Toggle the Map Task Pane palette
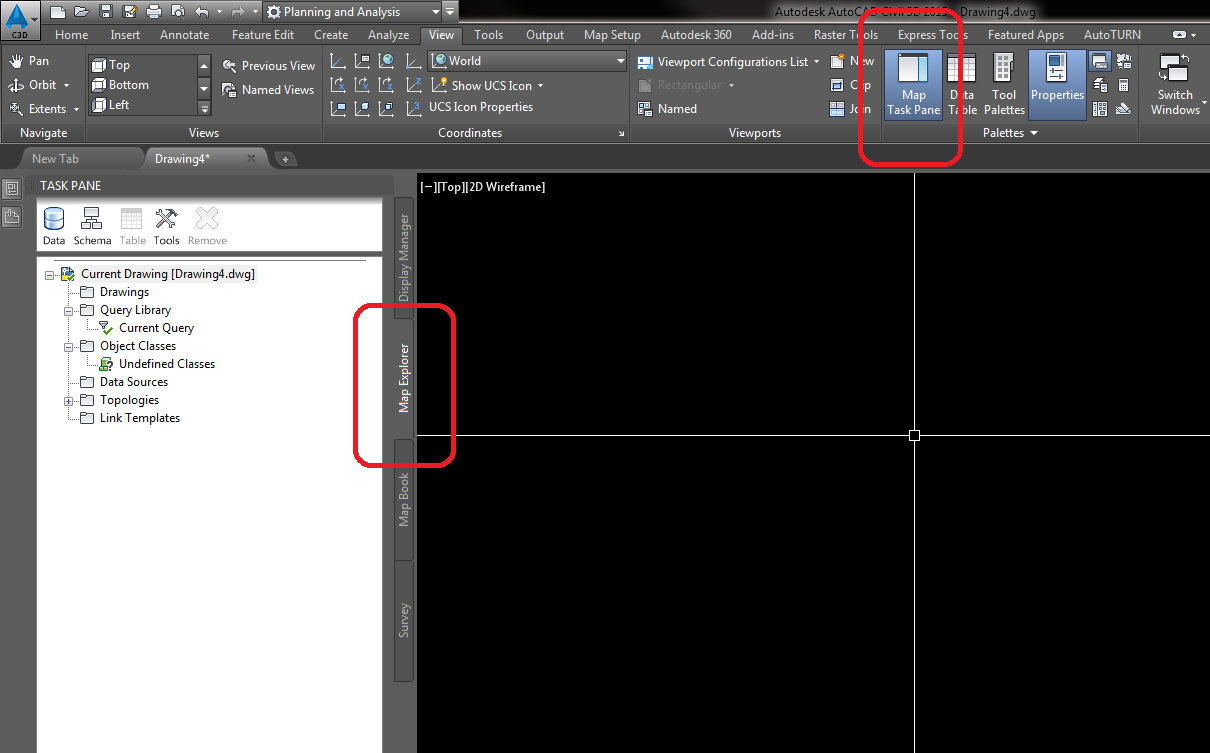This screenshot has height=753, width=1210. [x=914, y=84]
